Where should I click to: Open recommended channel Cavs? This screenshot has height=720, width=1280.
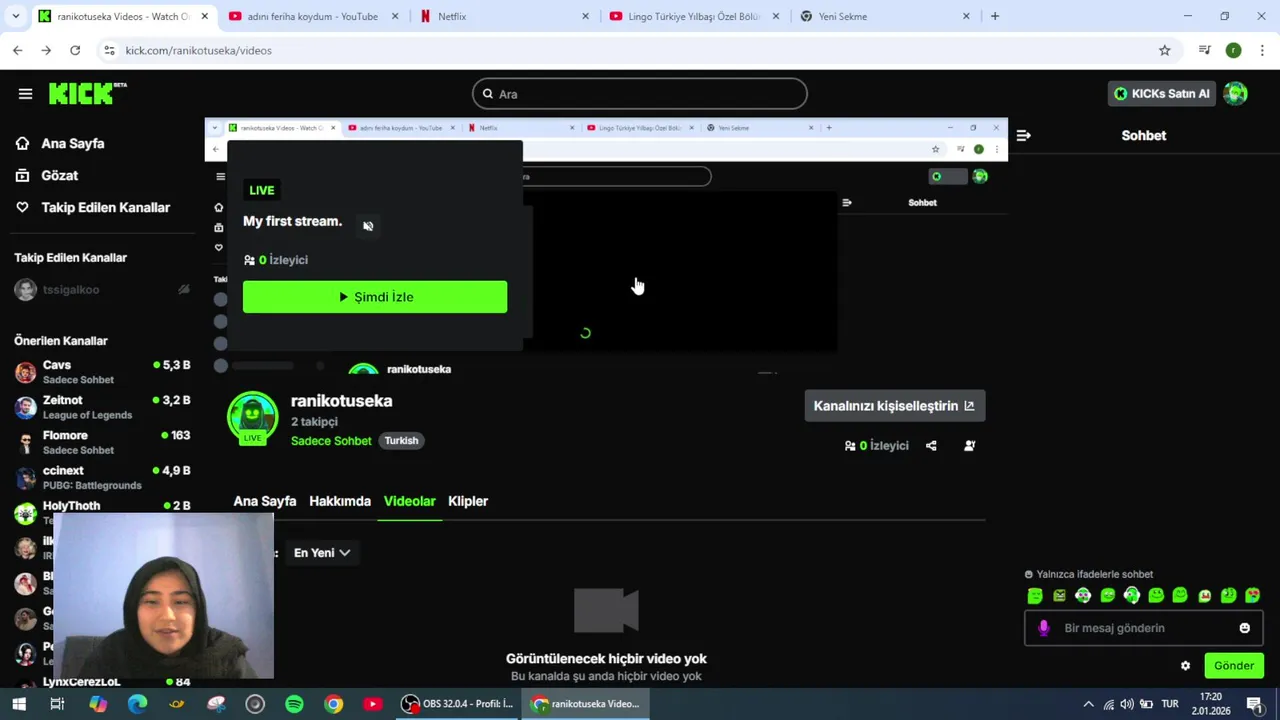coord(102,372)
